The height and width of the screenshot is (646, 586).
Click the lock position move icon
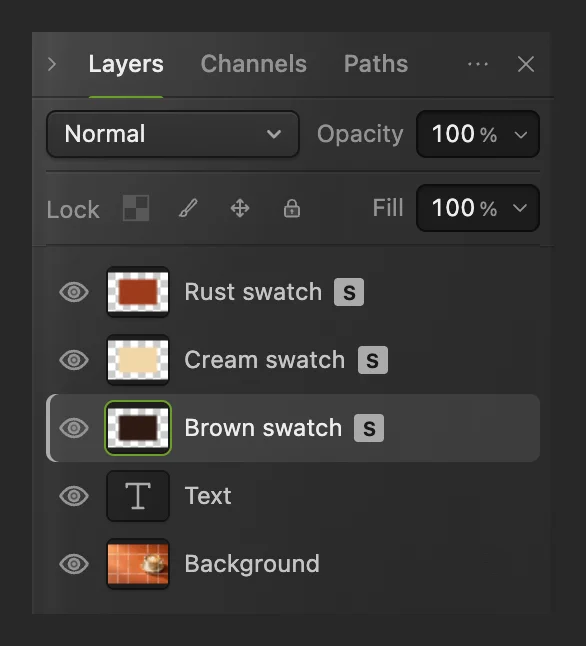(x=240, y=208)
